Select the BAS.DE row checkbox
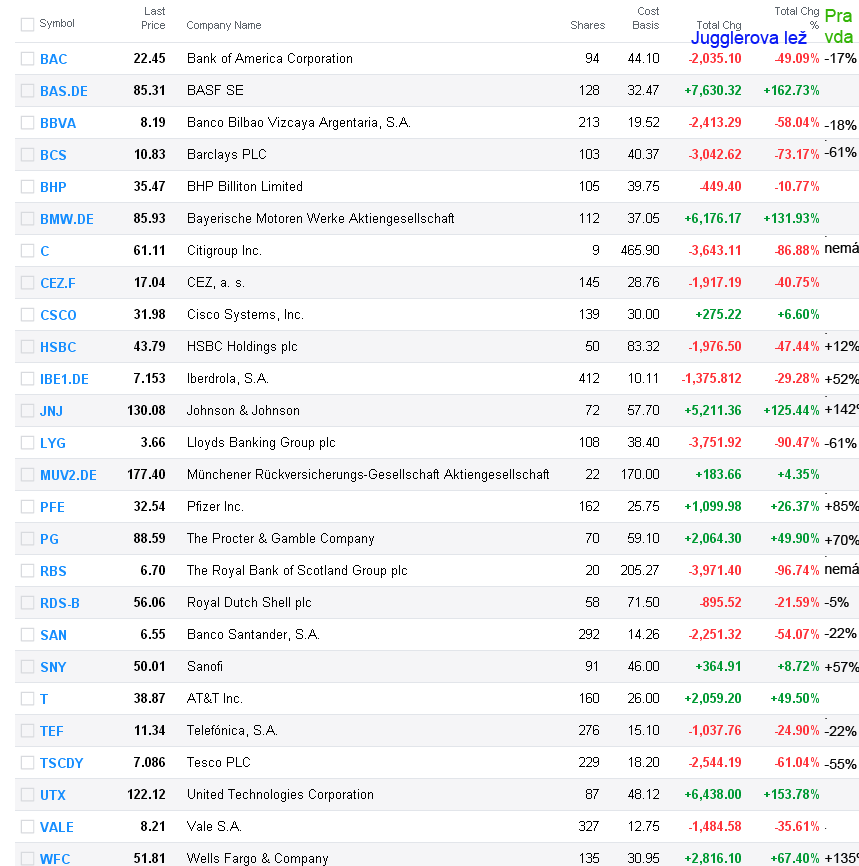The image size is (859, 866). [x=27, y=91]
